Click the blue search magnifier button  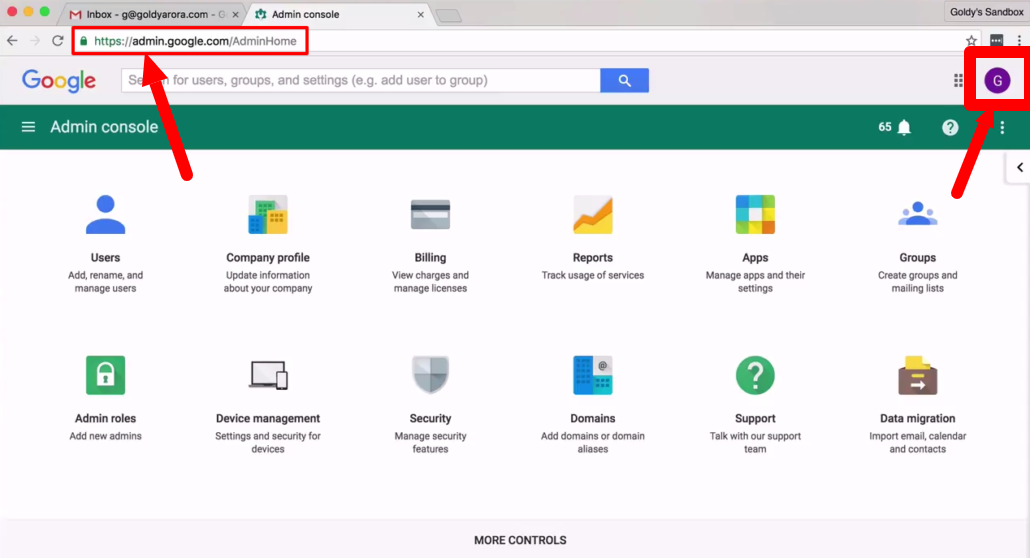625,80
